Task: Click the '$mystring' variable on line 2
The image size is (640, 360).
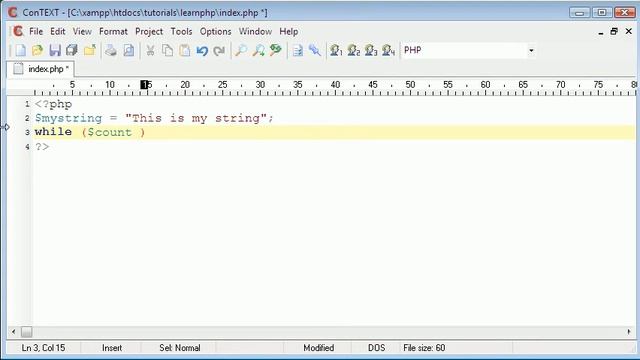Action: coord(68,118)
